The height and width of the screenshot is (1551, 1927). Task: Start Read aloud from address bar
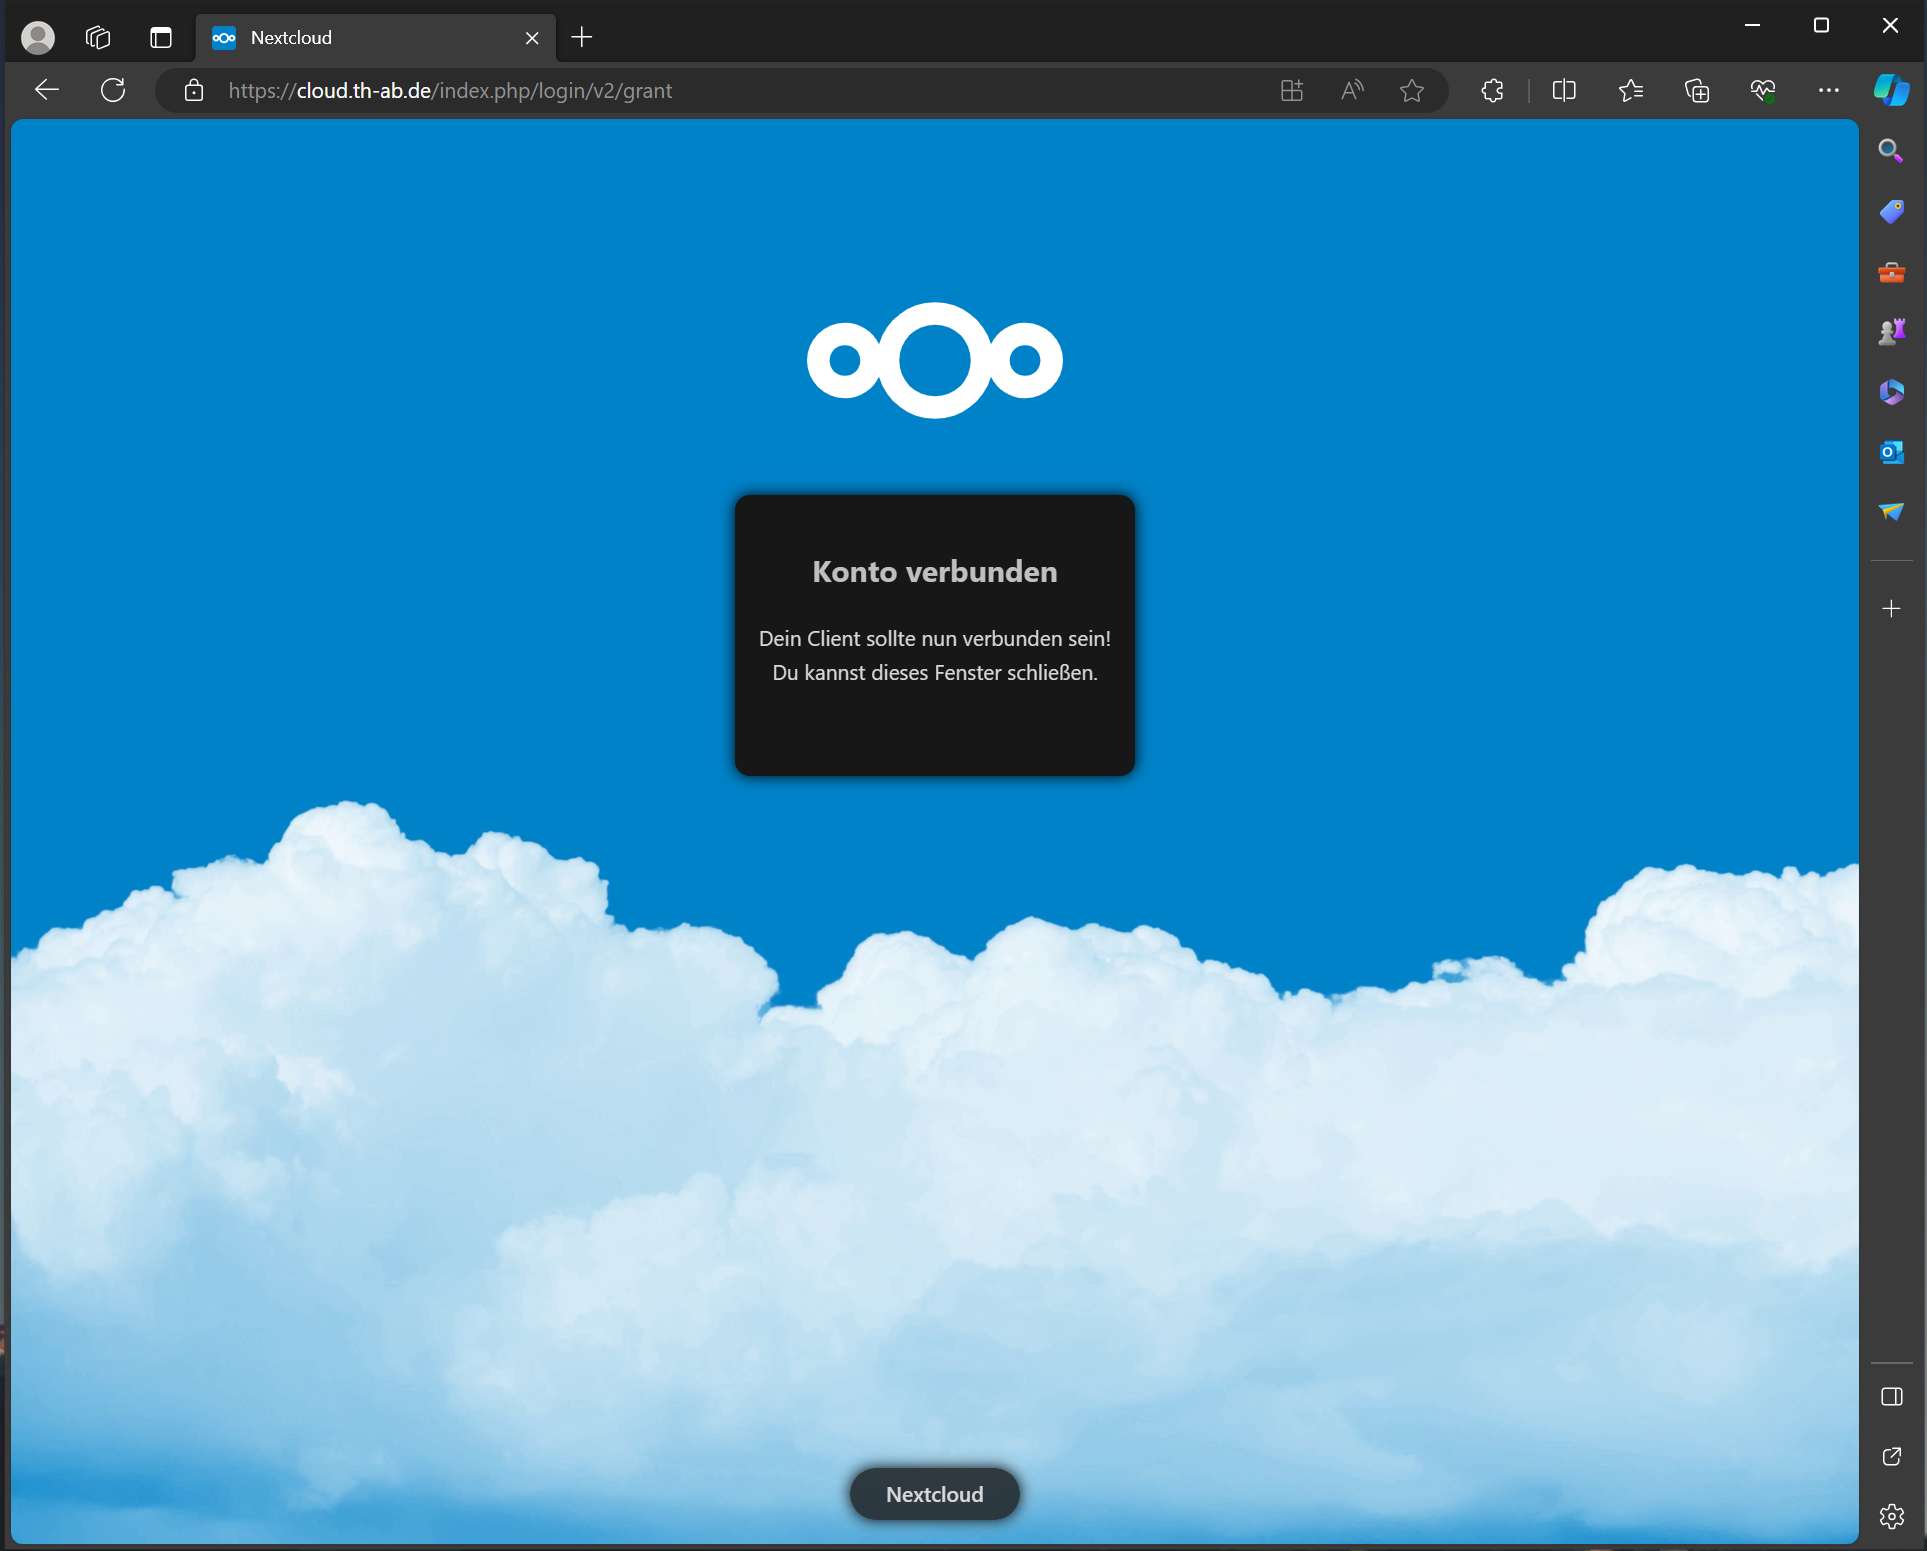click(x=1352, y=90)
